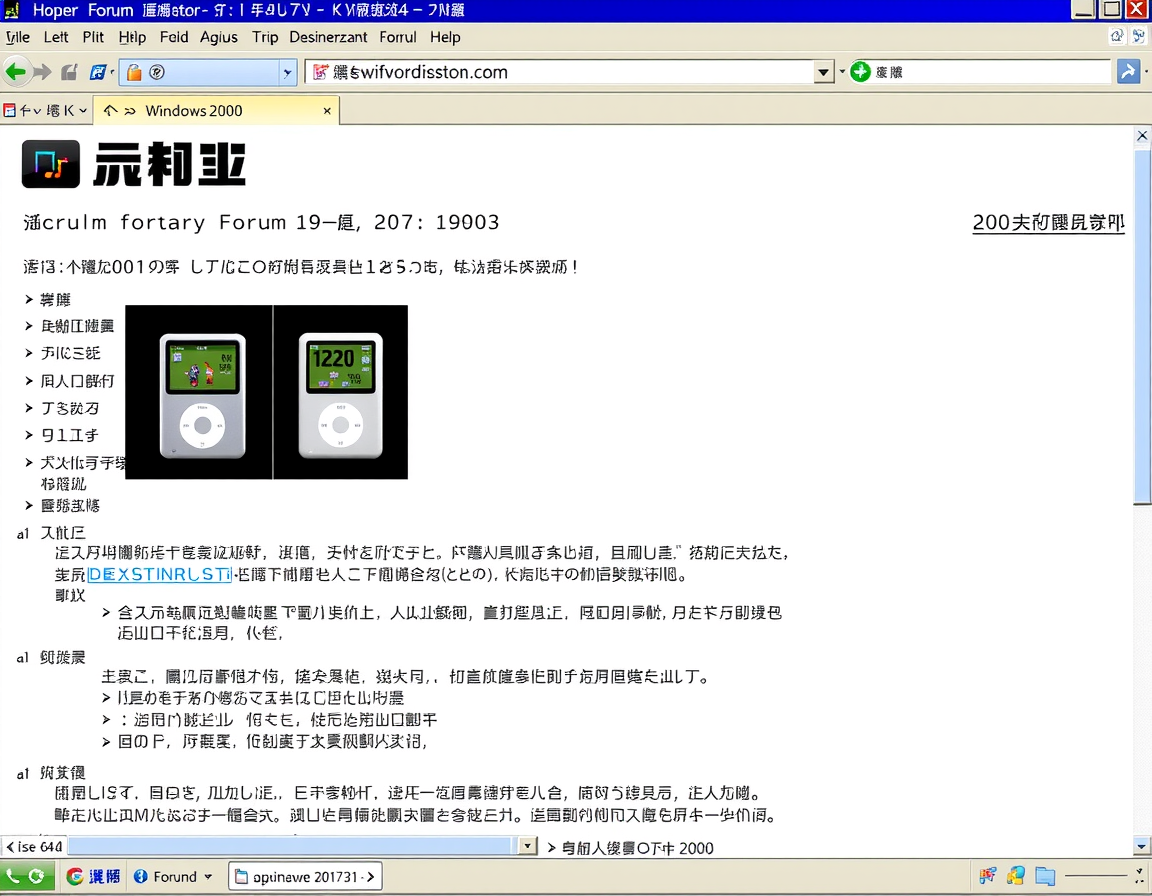1152x896 pixels.
Task: Open the dropdown of the padlock field
Action: coord(287,72)
